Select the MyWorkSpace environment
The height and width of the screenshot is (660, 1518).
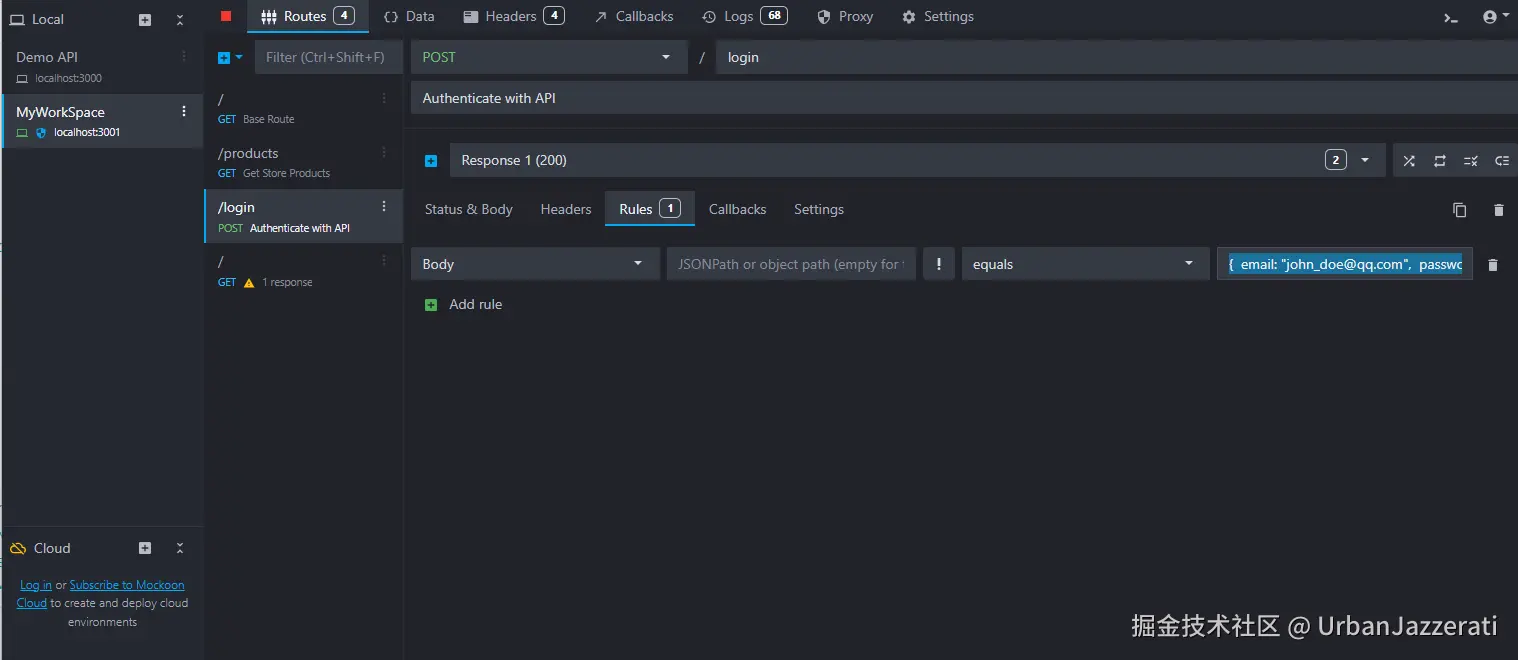click(102, 121)
